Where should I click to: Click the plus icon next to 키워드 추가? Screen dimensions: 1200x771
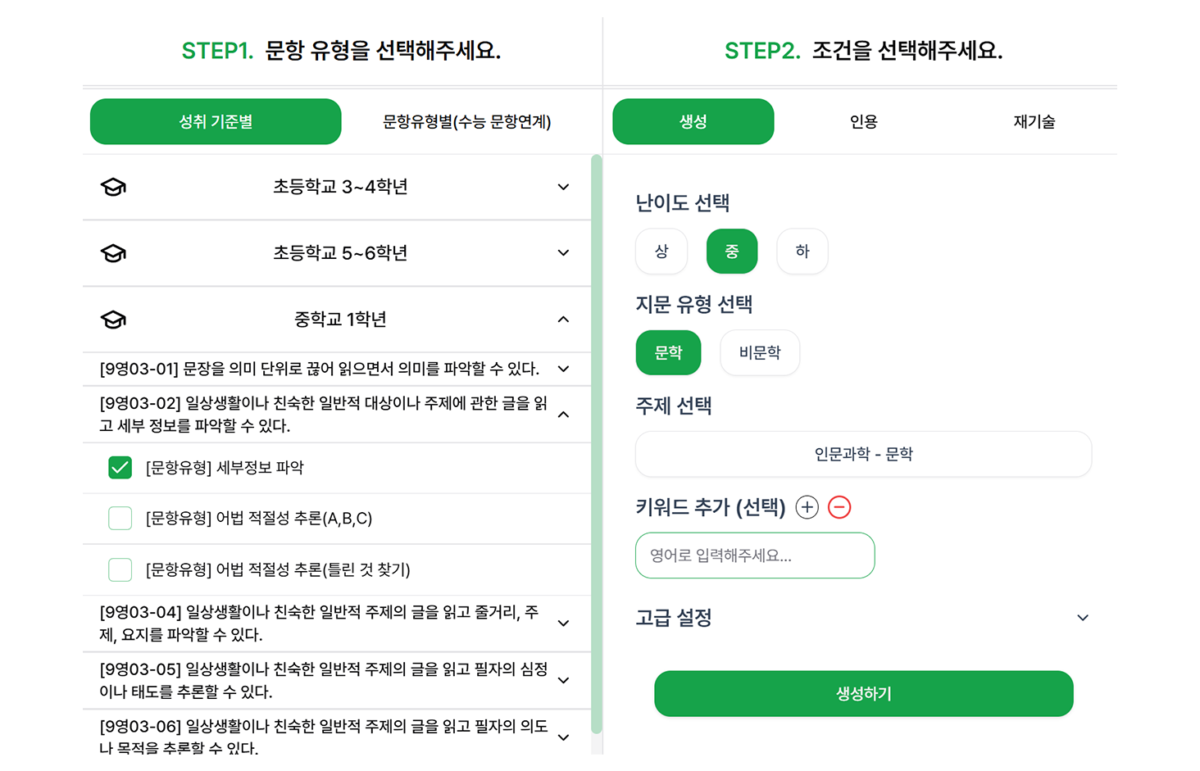806,507
